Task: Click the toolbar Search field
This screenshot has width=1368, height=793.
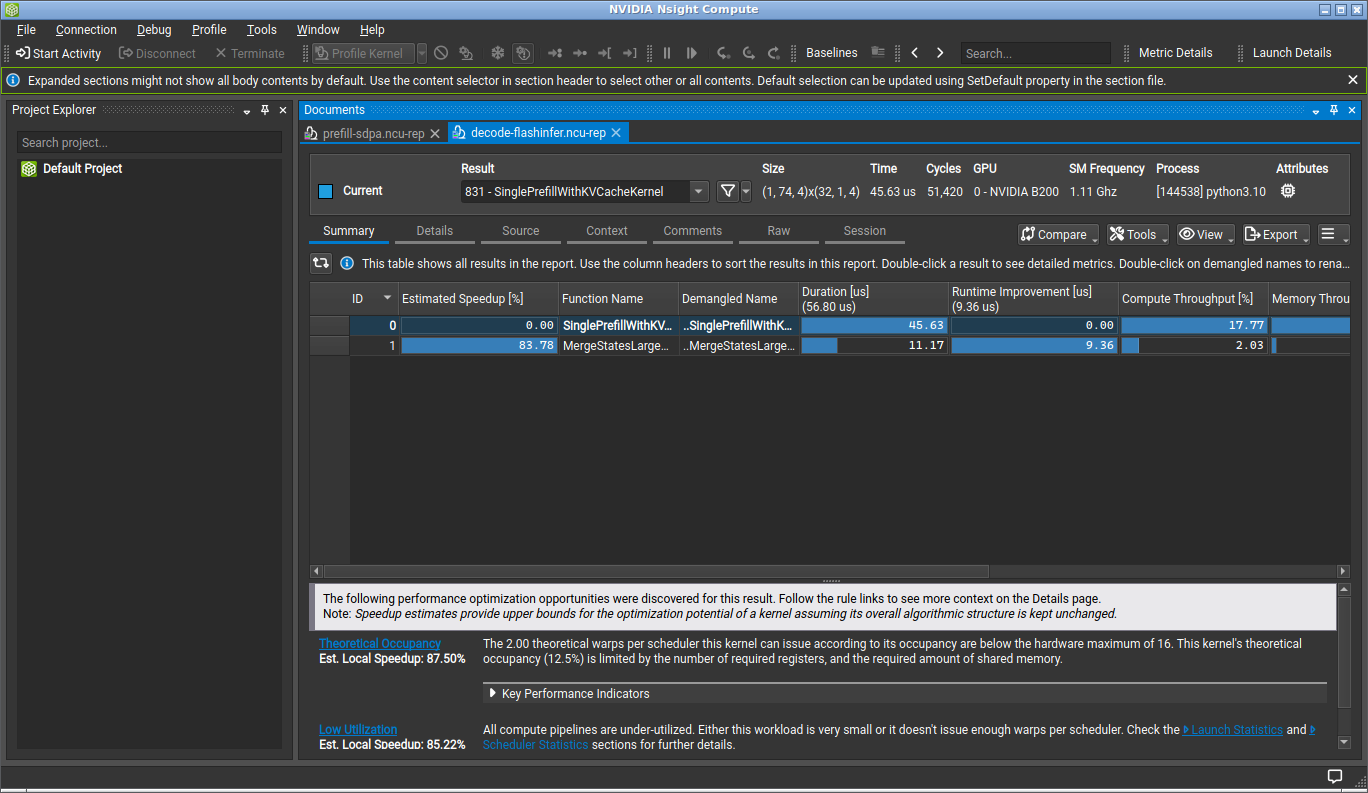Action: [x=1035, y=53]
